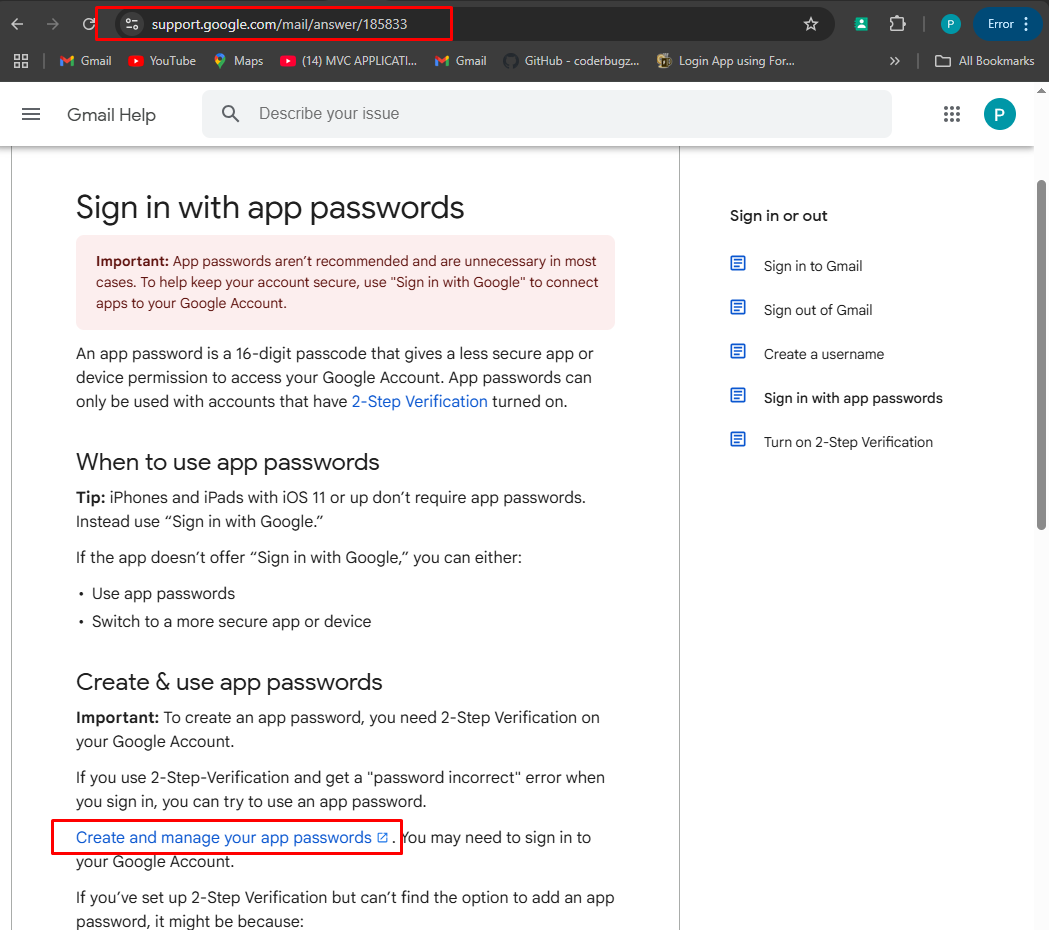The image size is (1049, 930).
Task: Open the Google Account P avatar
Action: tap(999, 114)
